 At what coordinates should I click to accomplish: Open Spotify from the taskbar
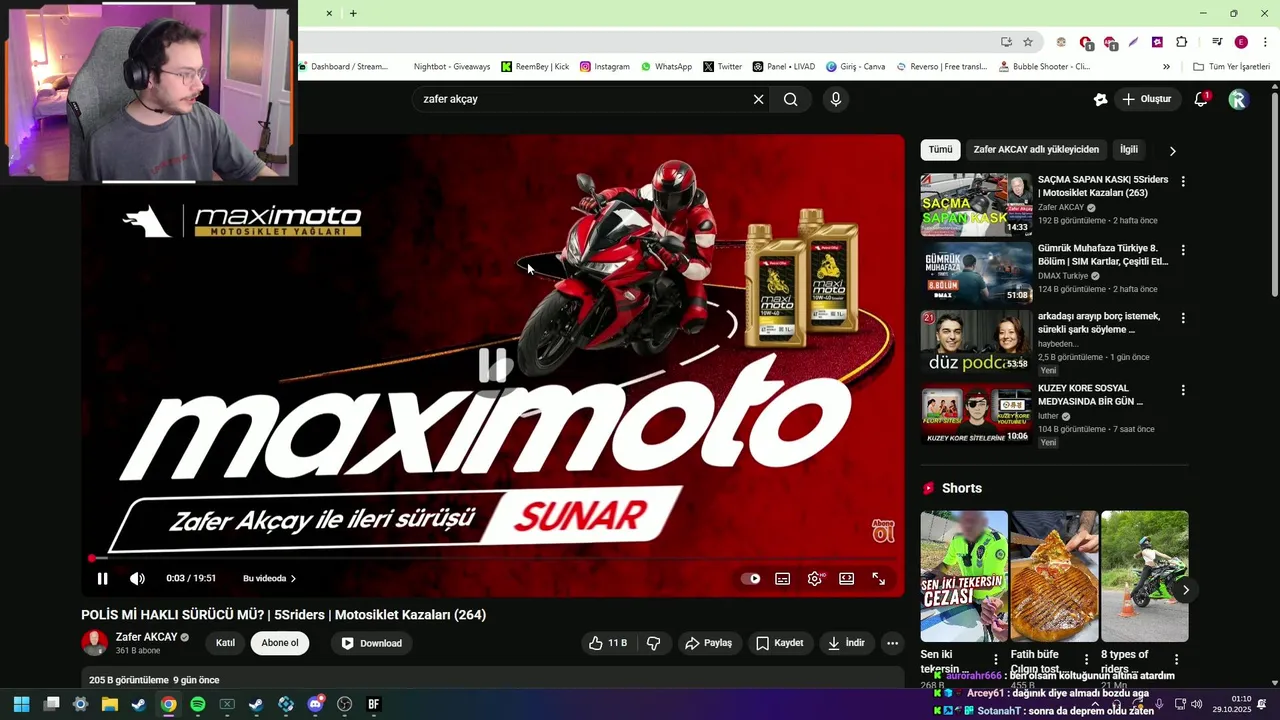pyautogui.click(x=198, y=704)
